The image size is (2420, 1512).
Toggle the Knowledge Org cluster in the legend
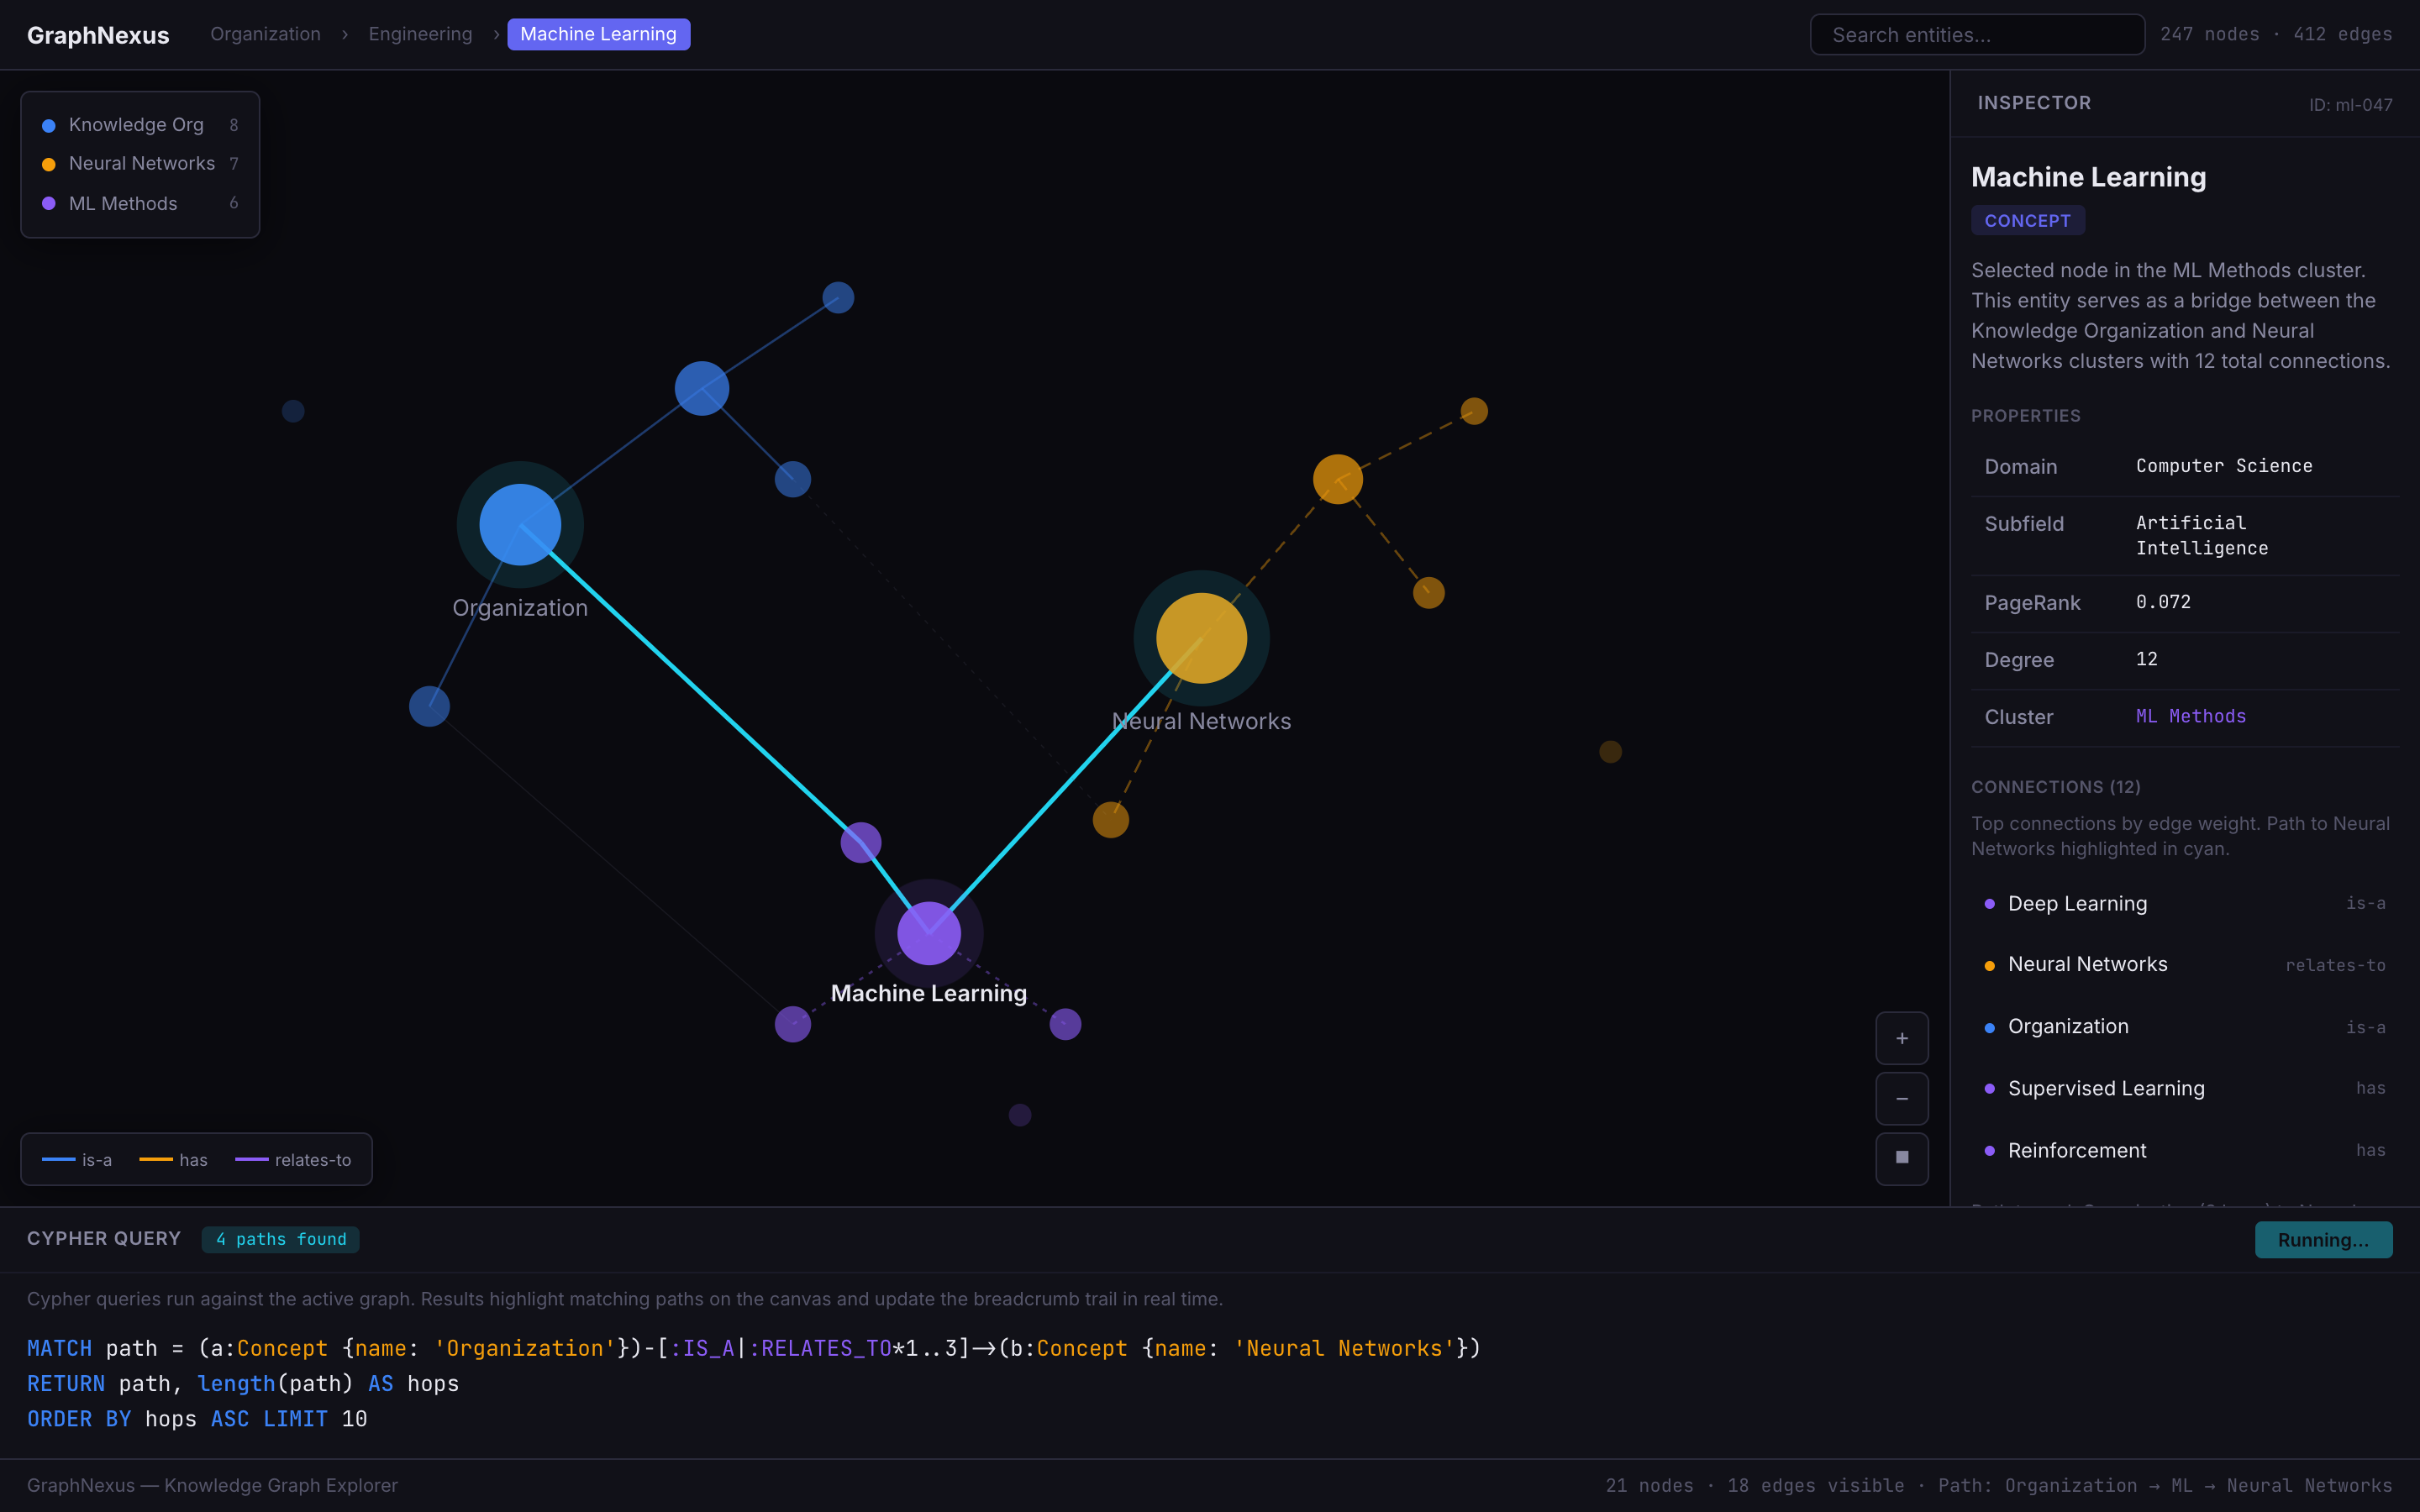136,125
